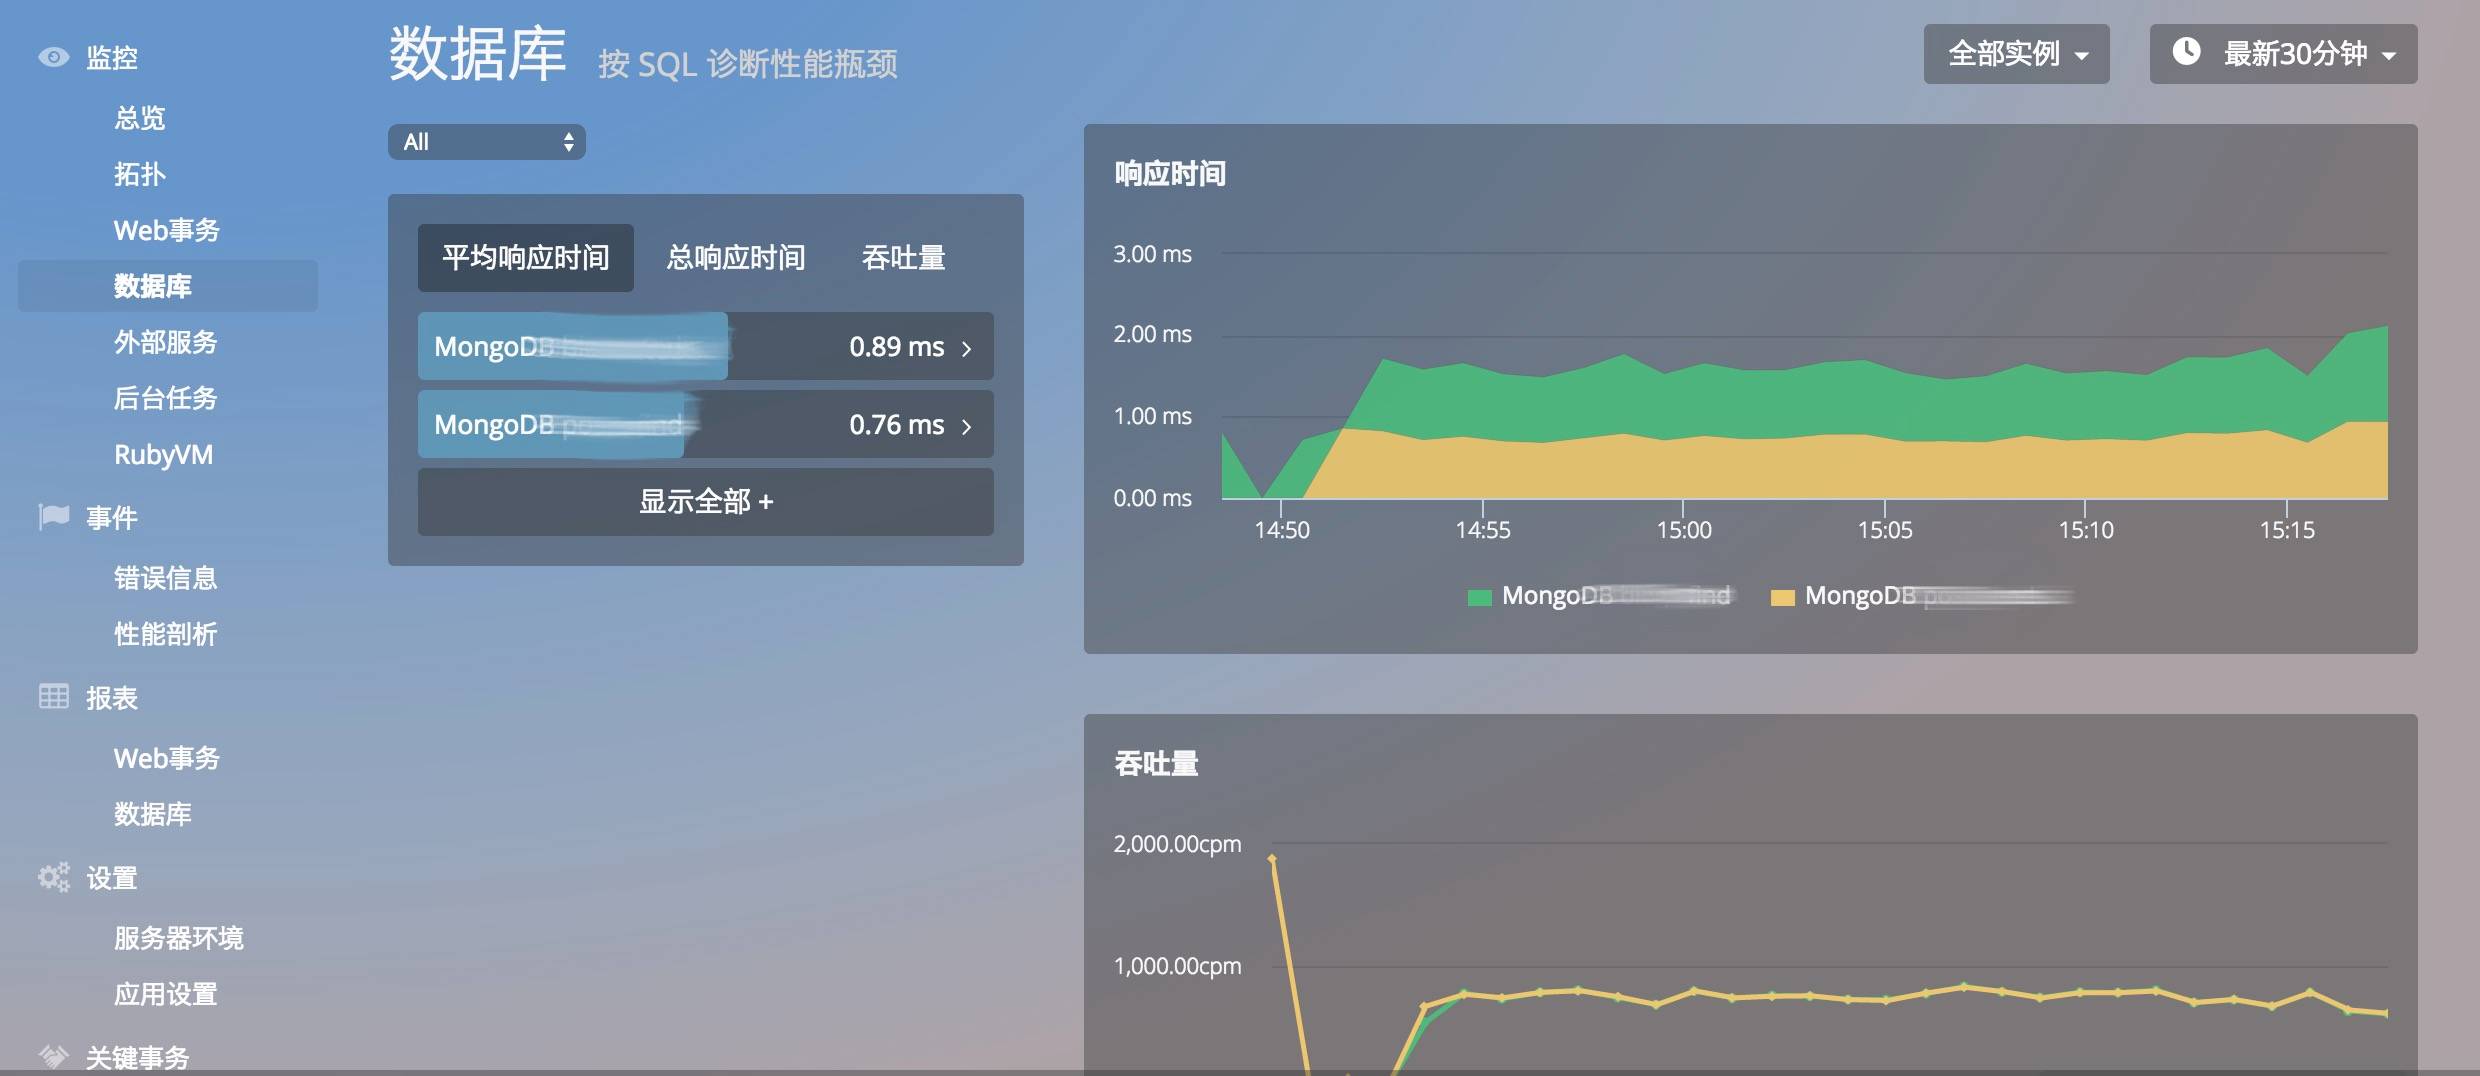The width and height of the screenshot is (2480, 1076).
Task: Click the 显示全部 + button
Action: tap(706, 502)
